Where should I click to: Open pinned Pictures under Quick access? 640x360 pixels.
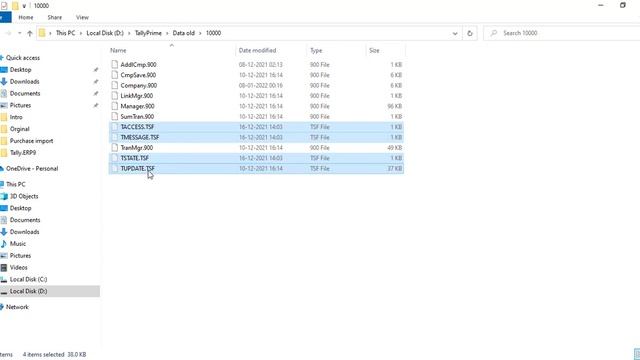click(x=20, y=105)
